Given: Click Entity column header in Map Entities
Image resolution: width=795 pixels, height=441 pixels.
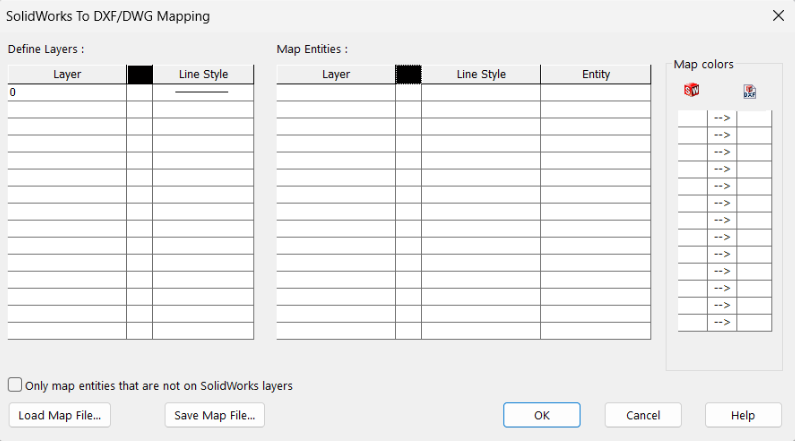Looking at the screenshot, I should (x=596, y=74).
